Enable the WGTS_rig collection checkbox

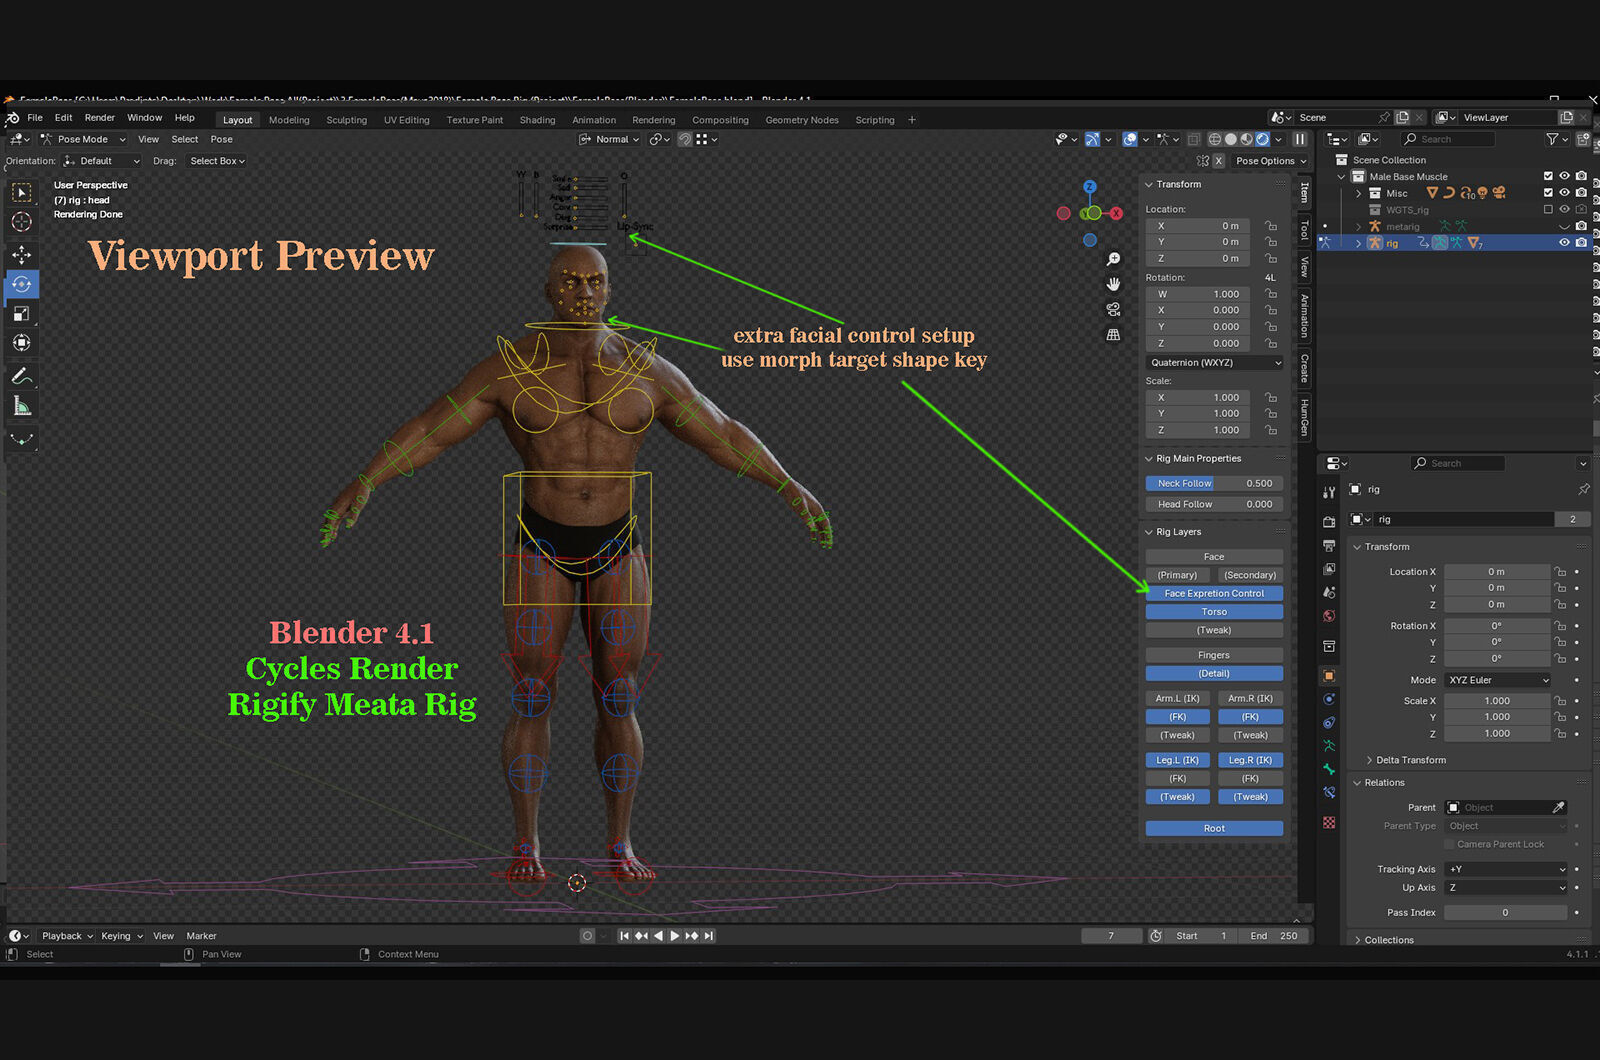coord(1548,209)
